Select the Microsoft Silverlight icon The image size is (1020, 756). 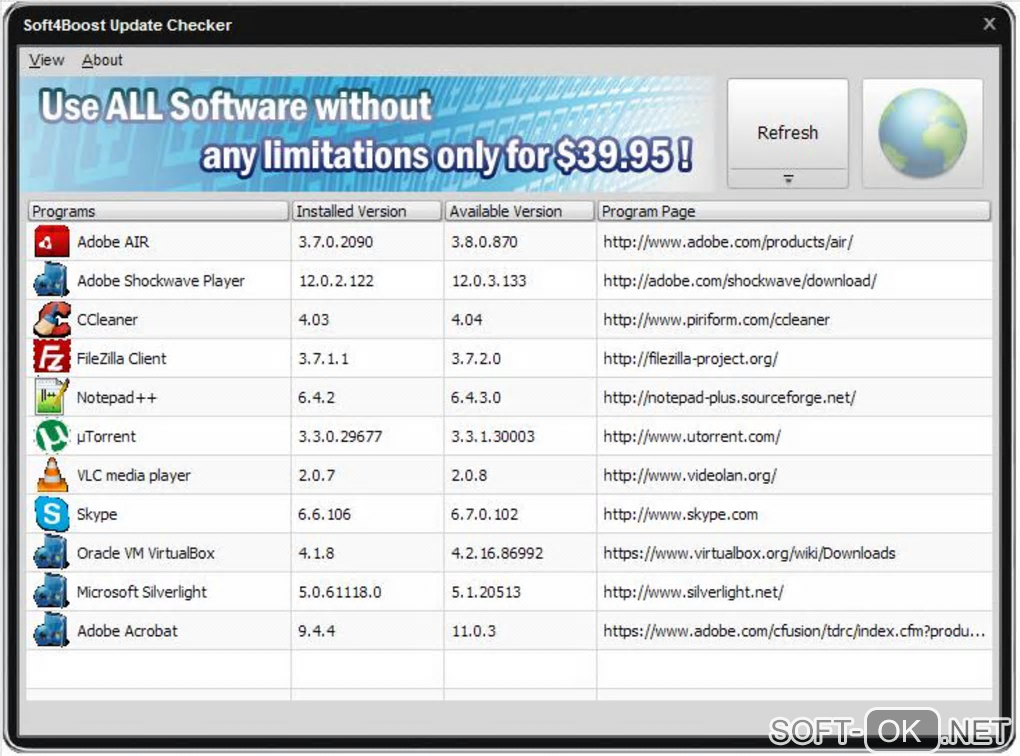coord(51,591)
